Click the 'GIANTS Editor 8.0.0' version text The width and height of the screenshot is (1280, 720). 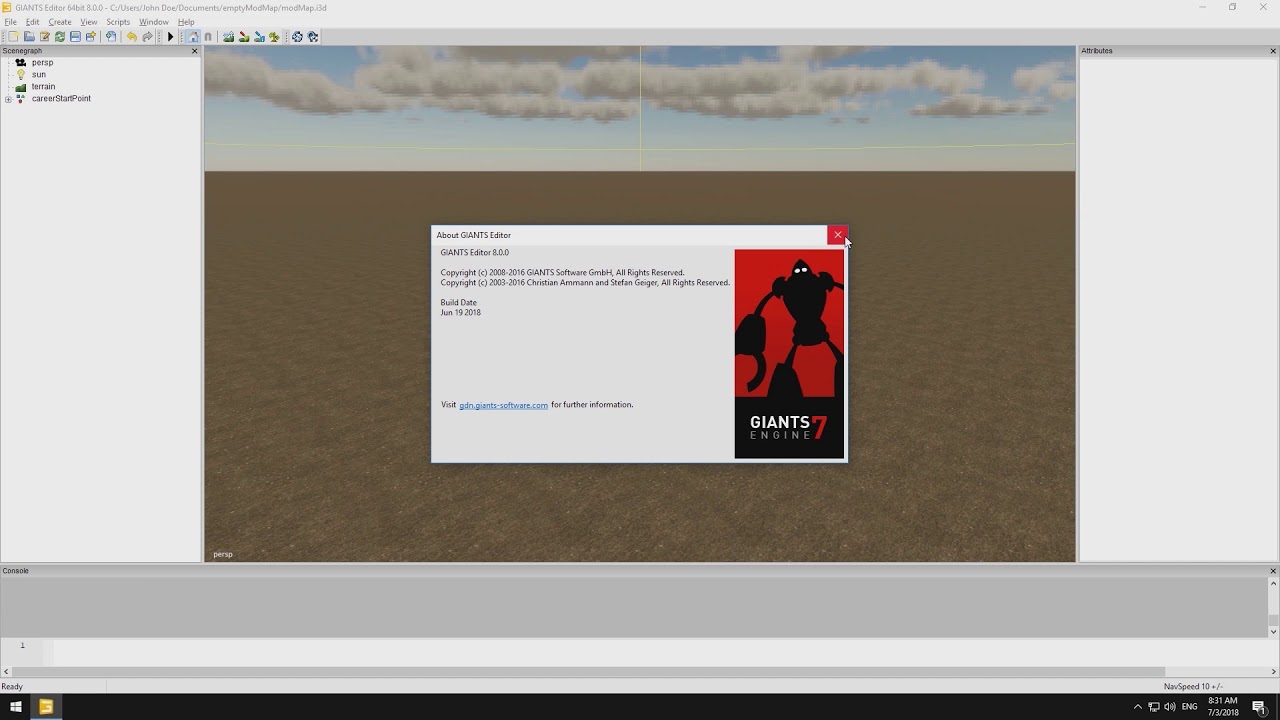(474, 252)
